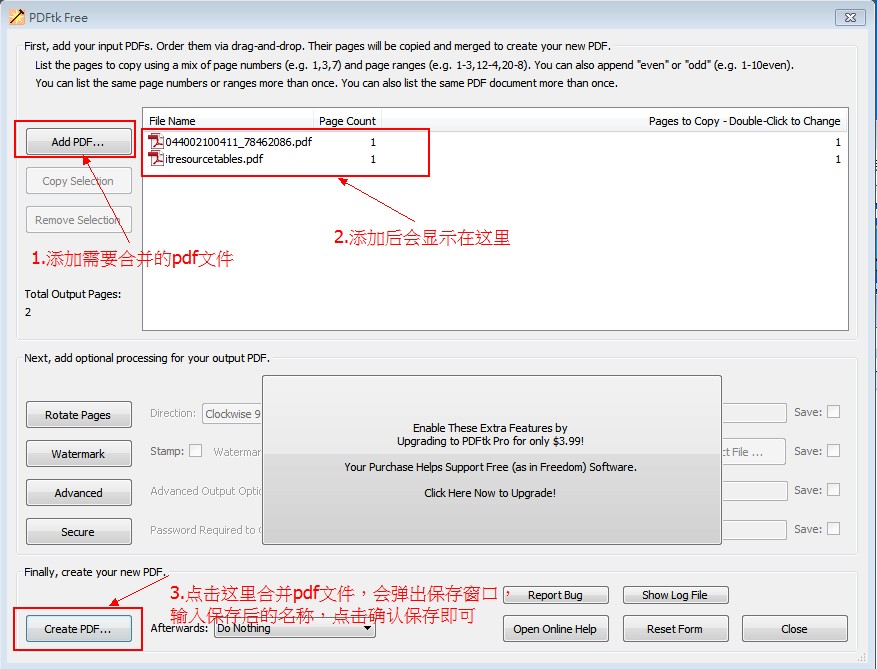Click the Open Online Help button
Viewport: 877px width, 669px height.
(555, 629)
